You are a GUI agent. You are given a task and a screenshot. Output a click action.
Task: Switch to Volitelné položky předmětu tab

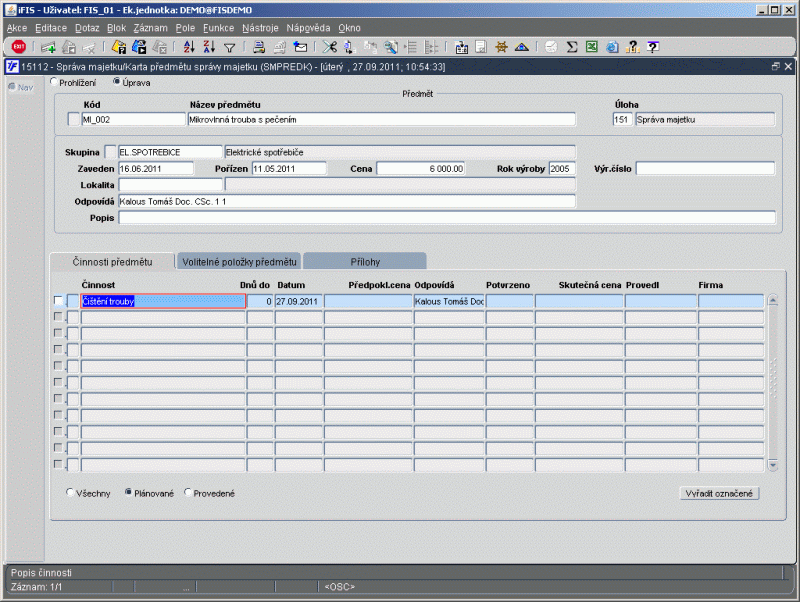239,262
